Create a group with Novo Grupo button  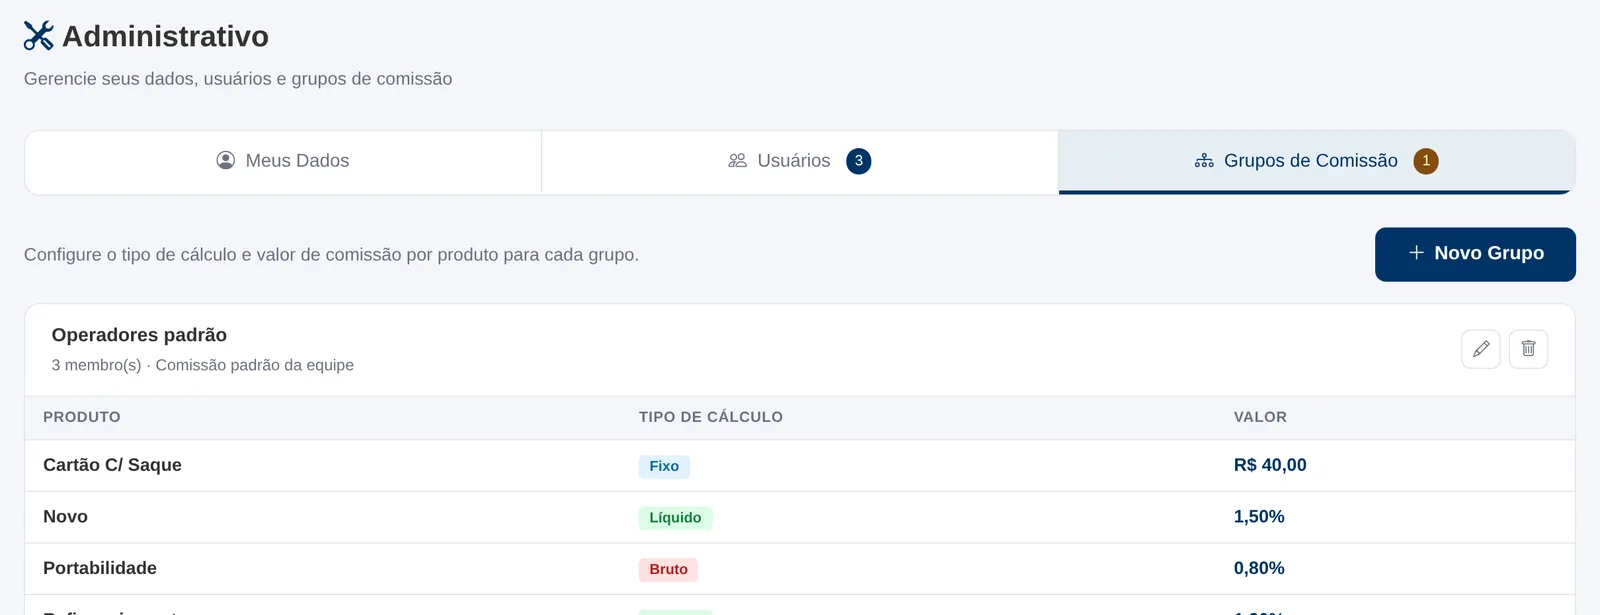click(x=1475, y=254)
